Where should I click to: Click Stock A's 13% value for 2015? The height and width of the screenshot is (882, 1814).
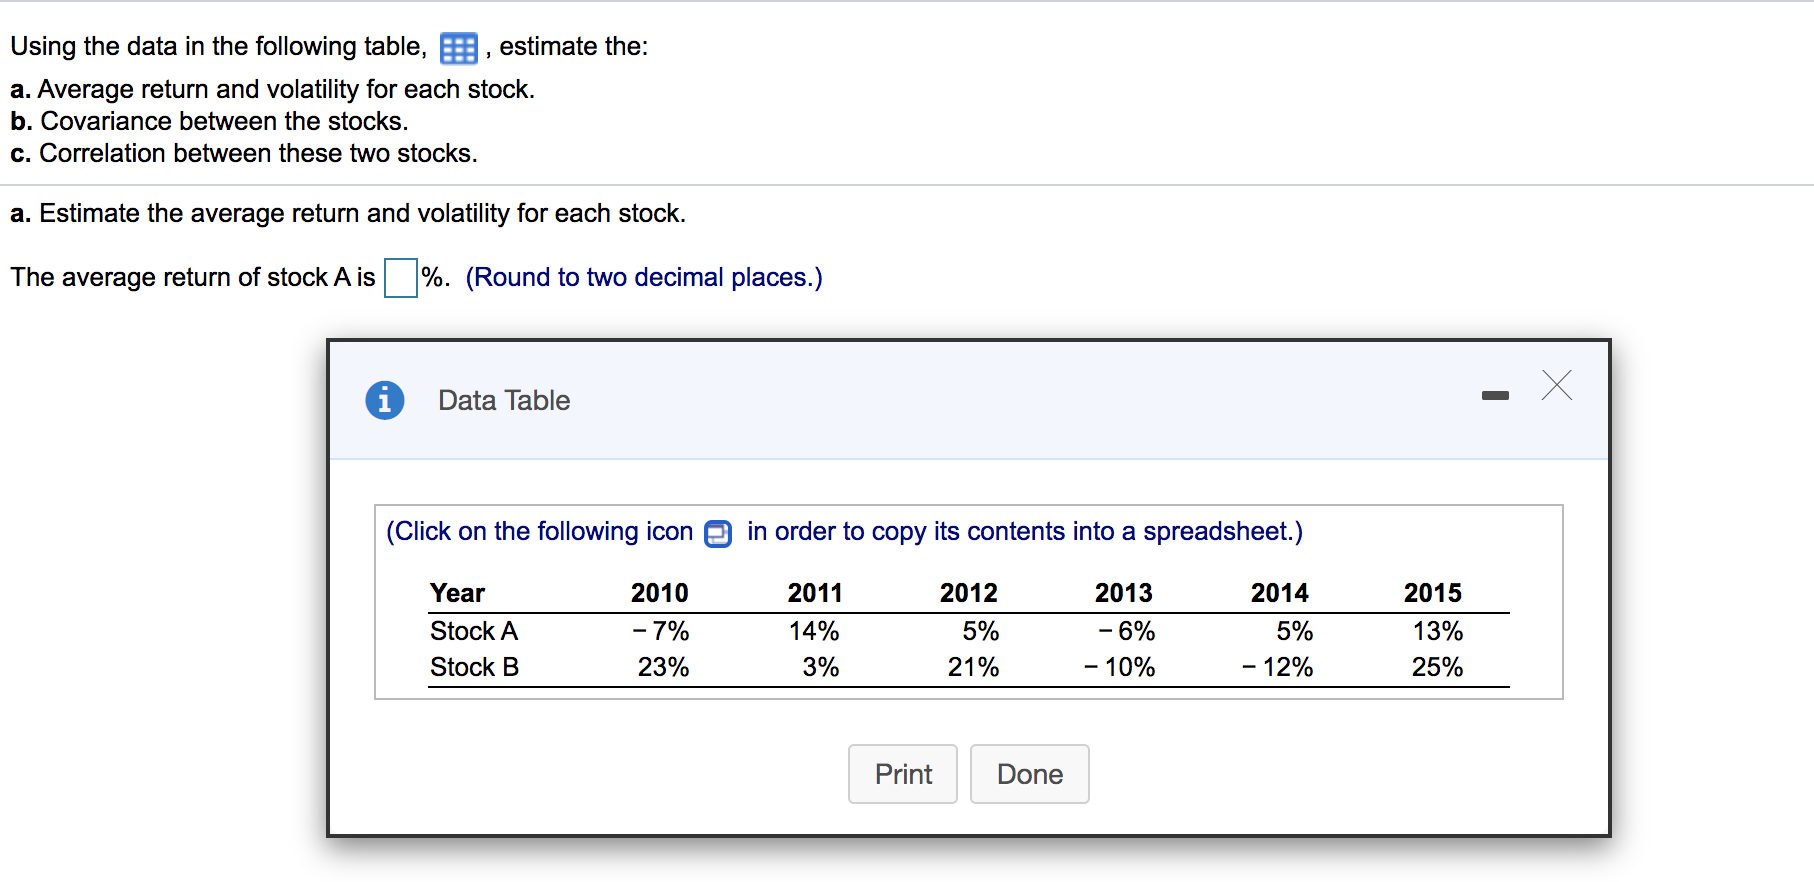[1436, 631]
